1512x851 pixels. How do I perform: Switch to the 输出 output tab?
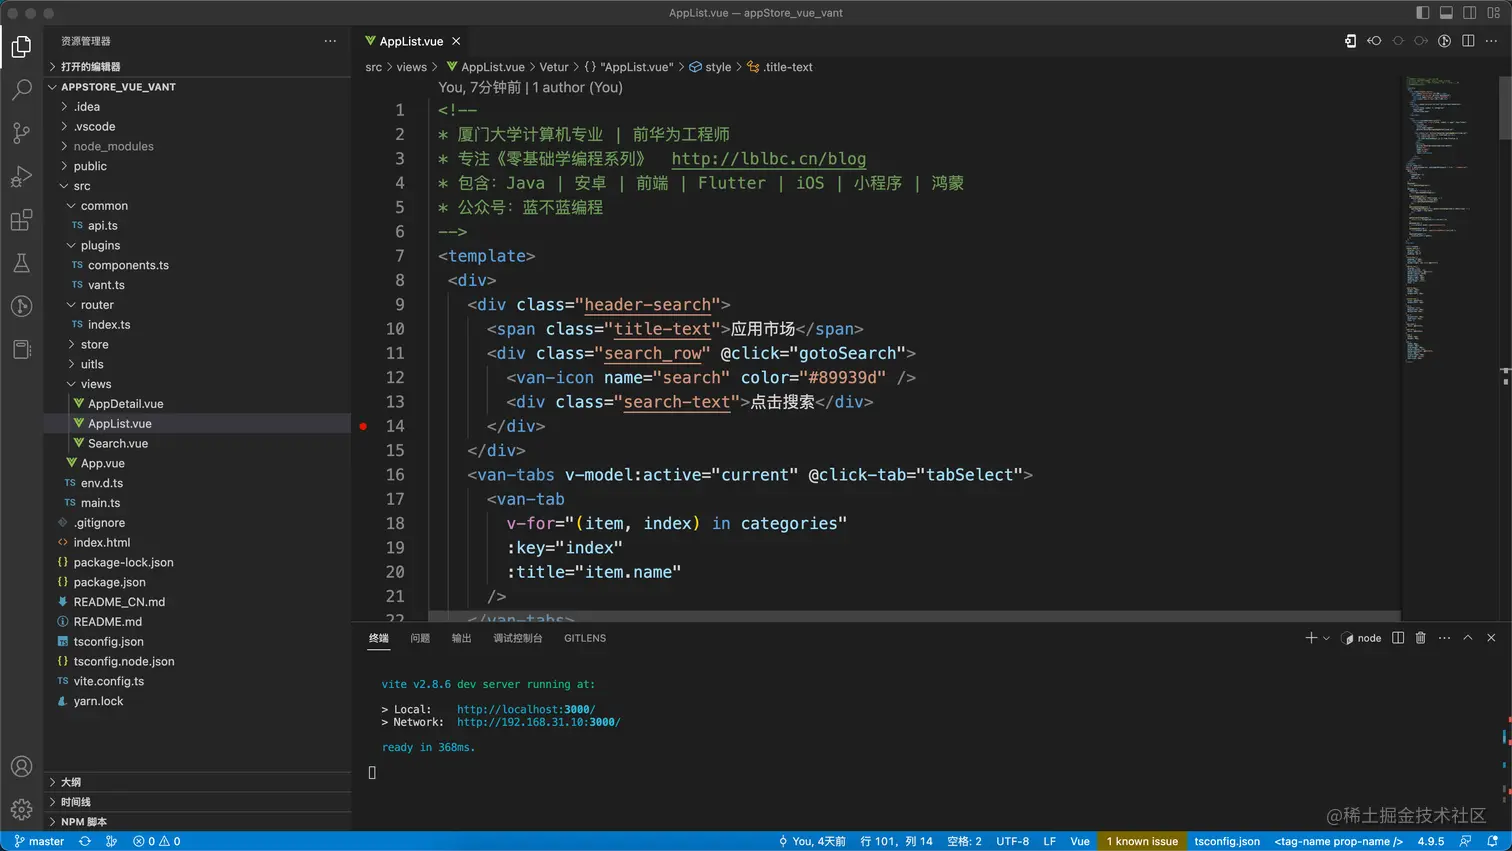[x=461, y=638]
